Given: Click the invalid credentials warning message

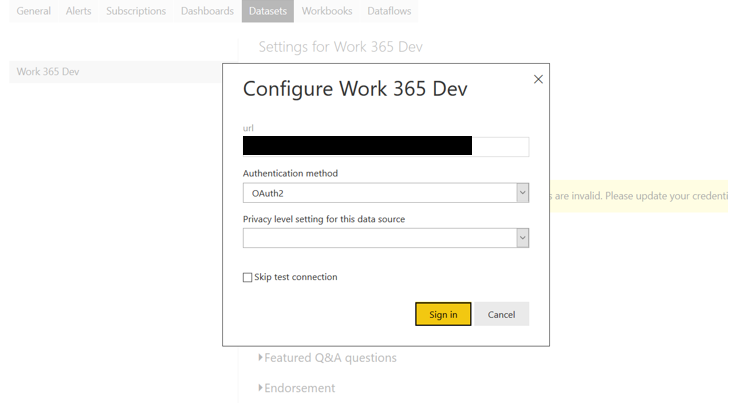Looking at the screenshot, I should coord(639,196).
